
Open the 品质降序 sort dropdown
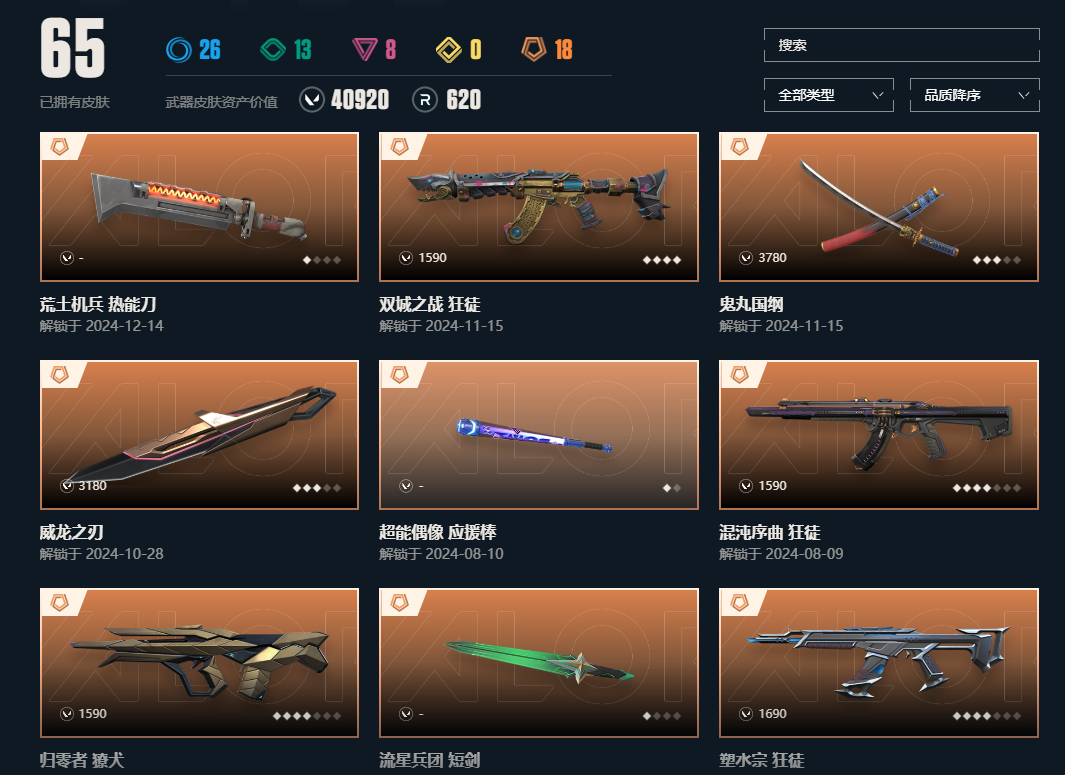[975, 95]
